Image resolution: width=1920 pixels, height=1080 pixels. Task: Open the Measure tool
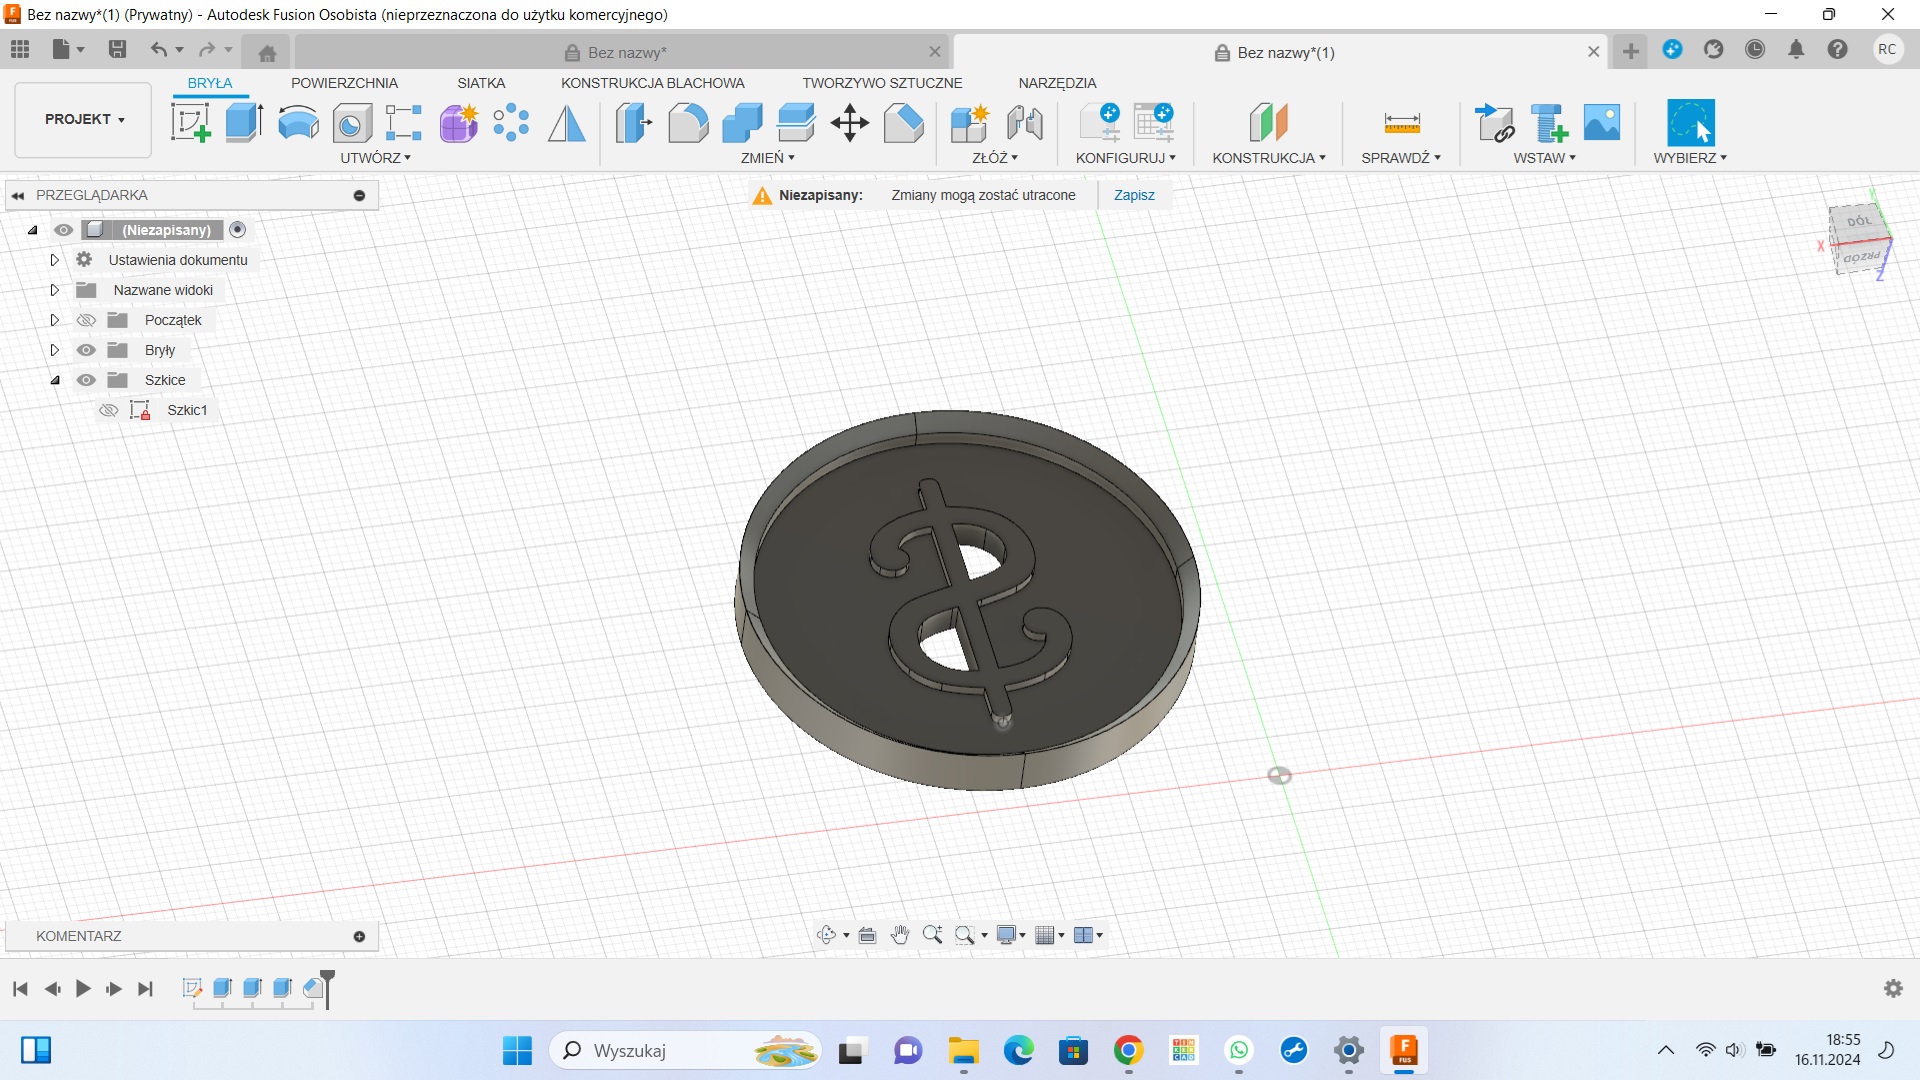pos(1401,123)
